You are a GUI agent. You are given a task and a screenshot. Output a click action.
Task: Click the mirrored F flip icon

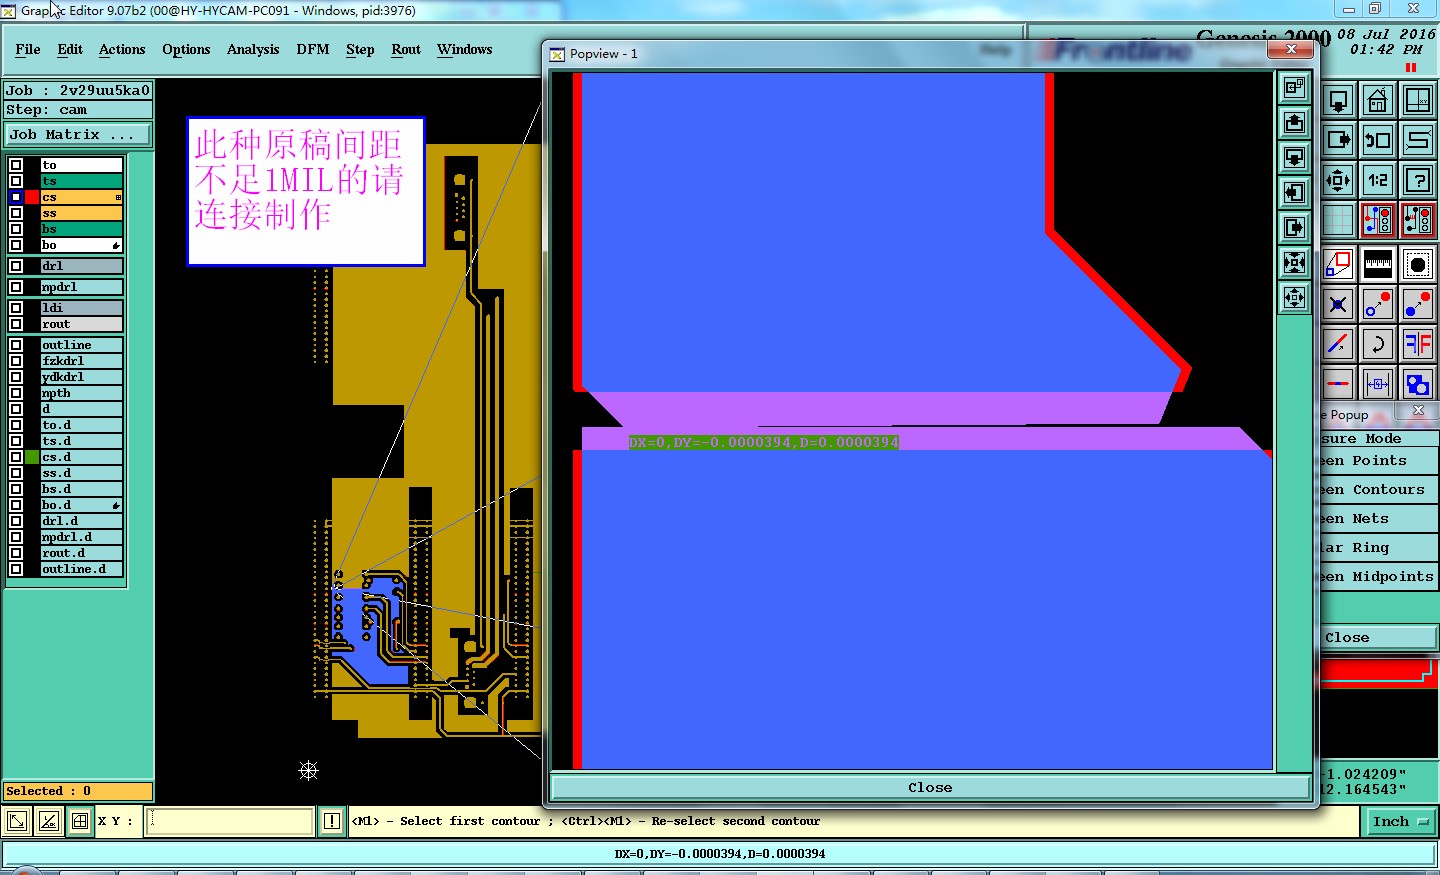point(1418,344)
